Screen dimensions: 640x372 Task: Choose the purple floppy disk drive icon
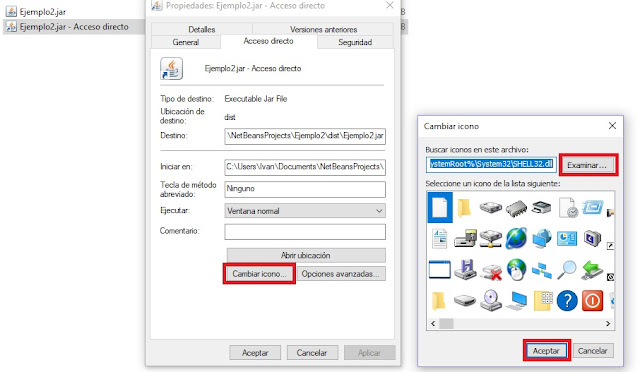pos(465,270)
